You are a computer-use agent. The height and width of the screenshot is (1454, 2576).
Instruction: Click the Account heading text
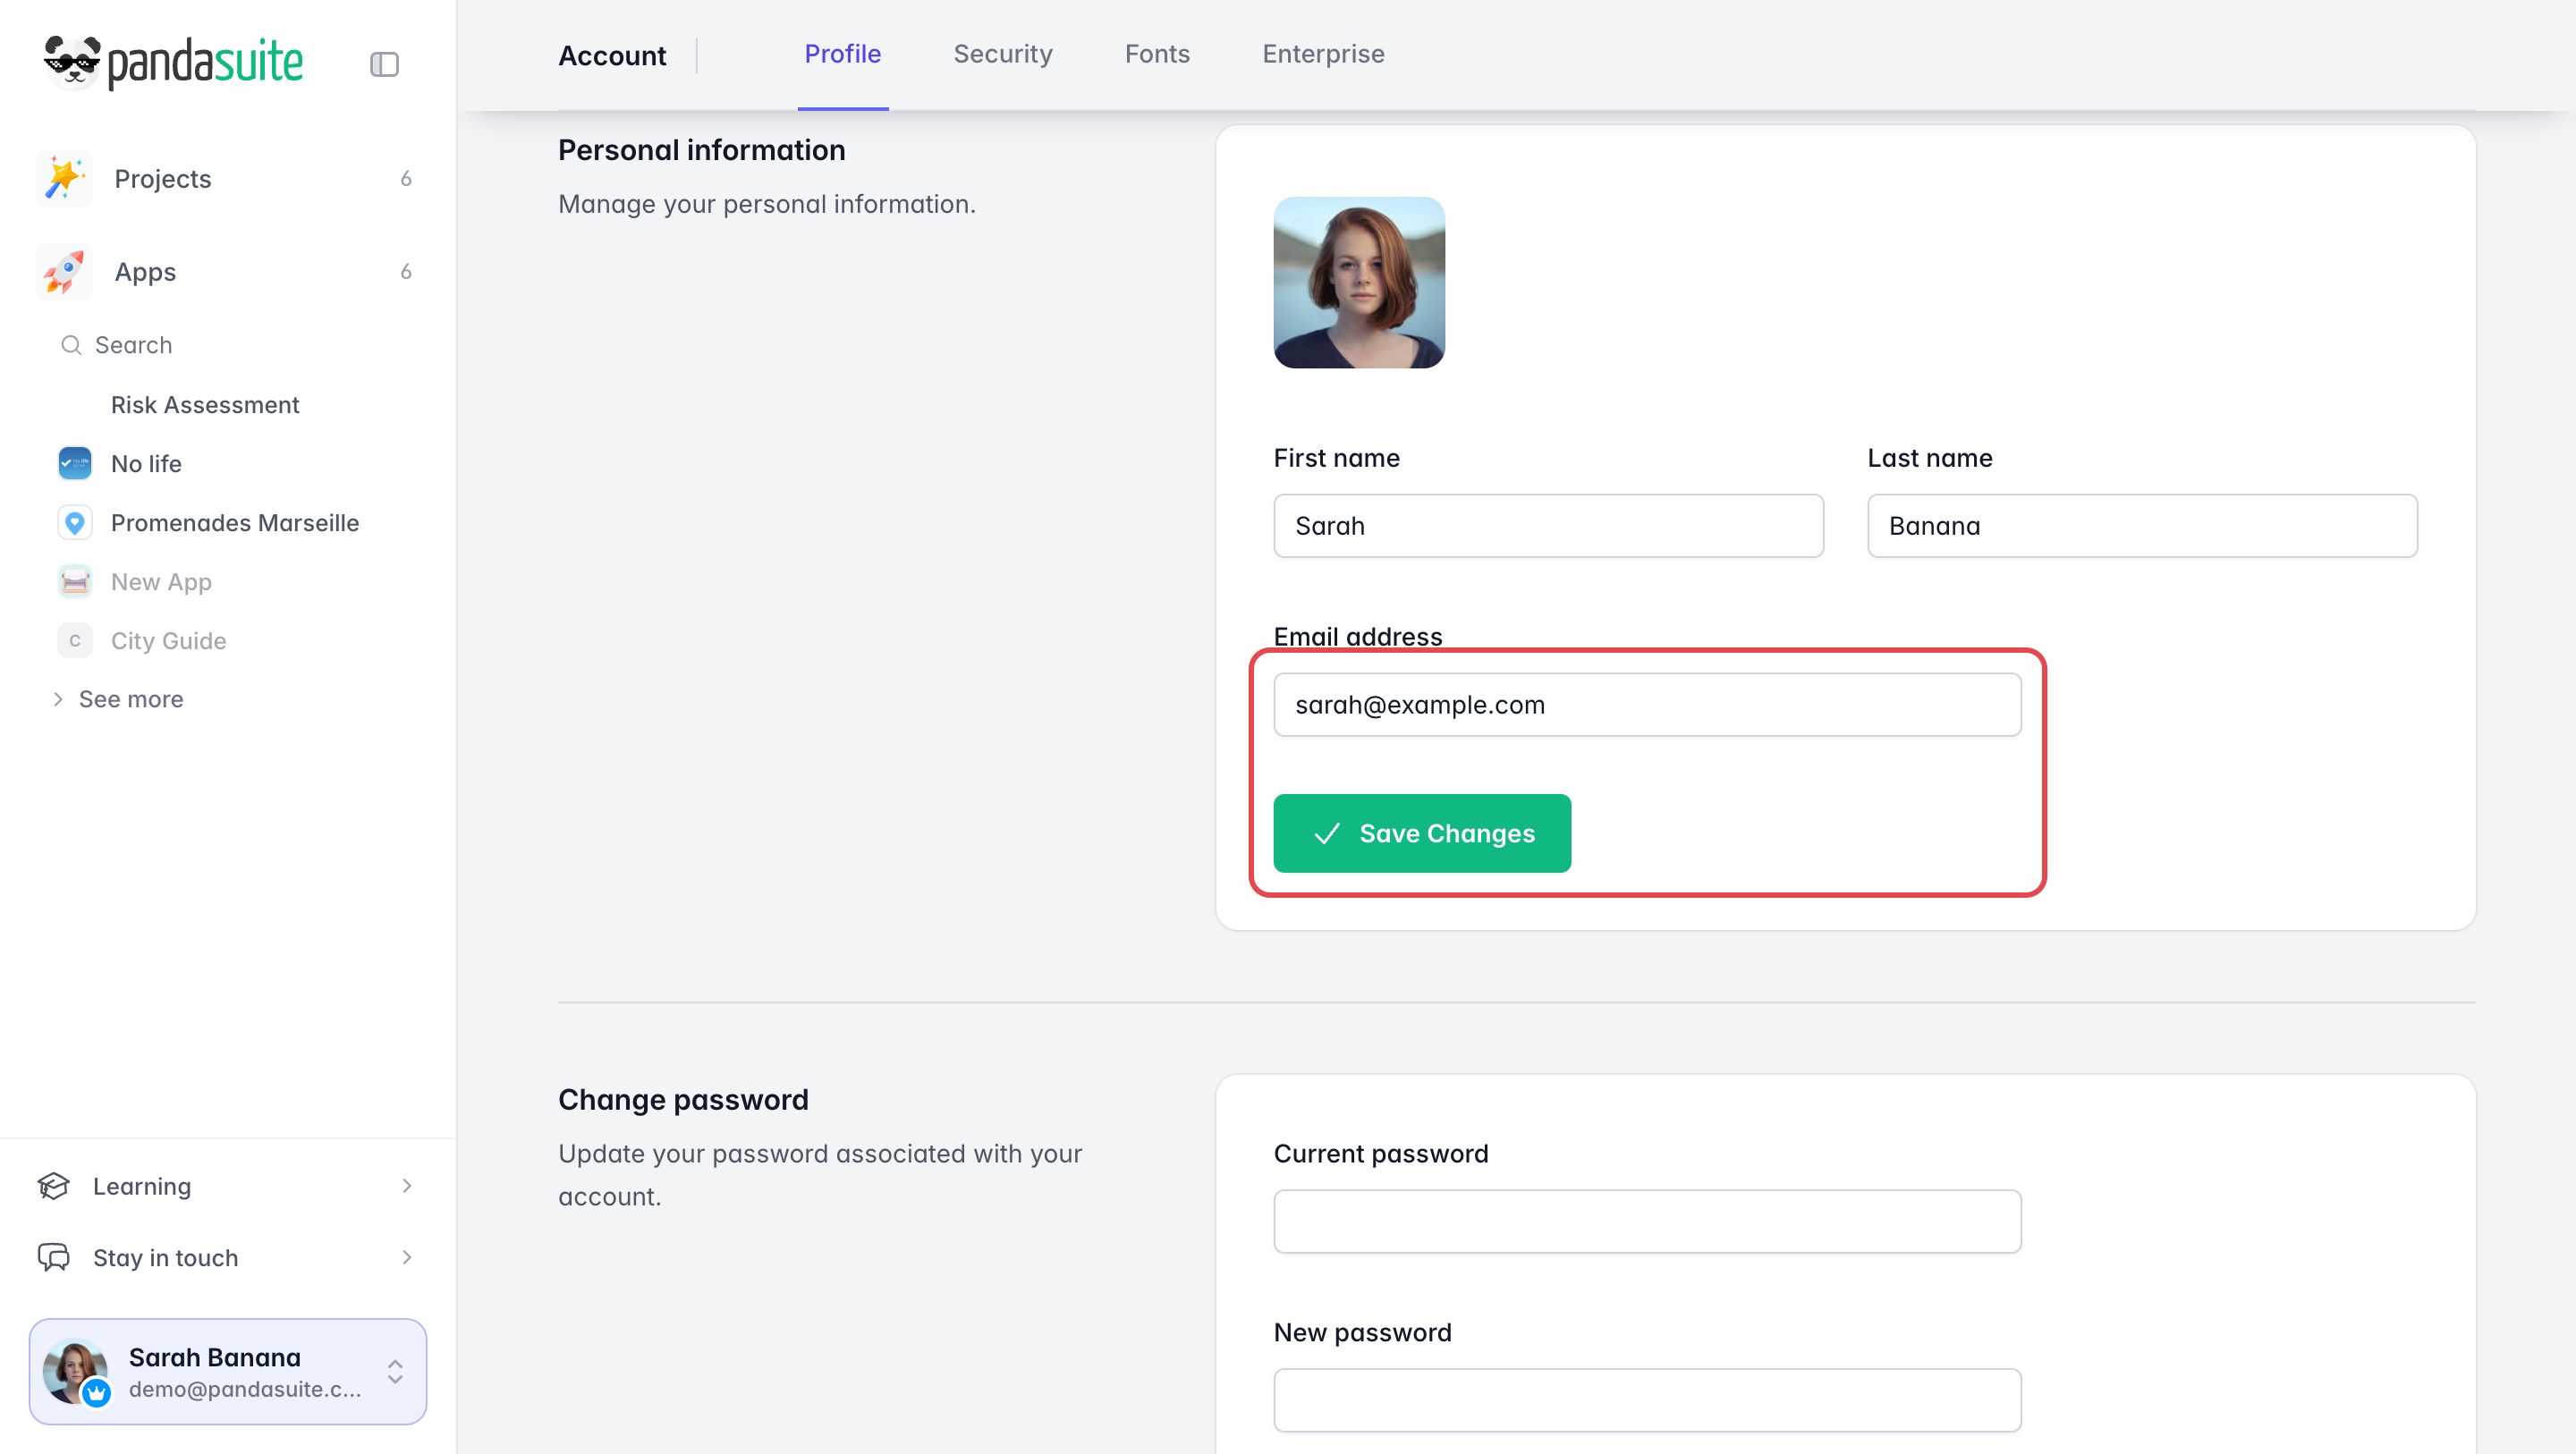point(612,56)
